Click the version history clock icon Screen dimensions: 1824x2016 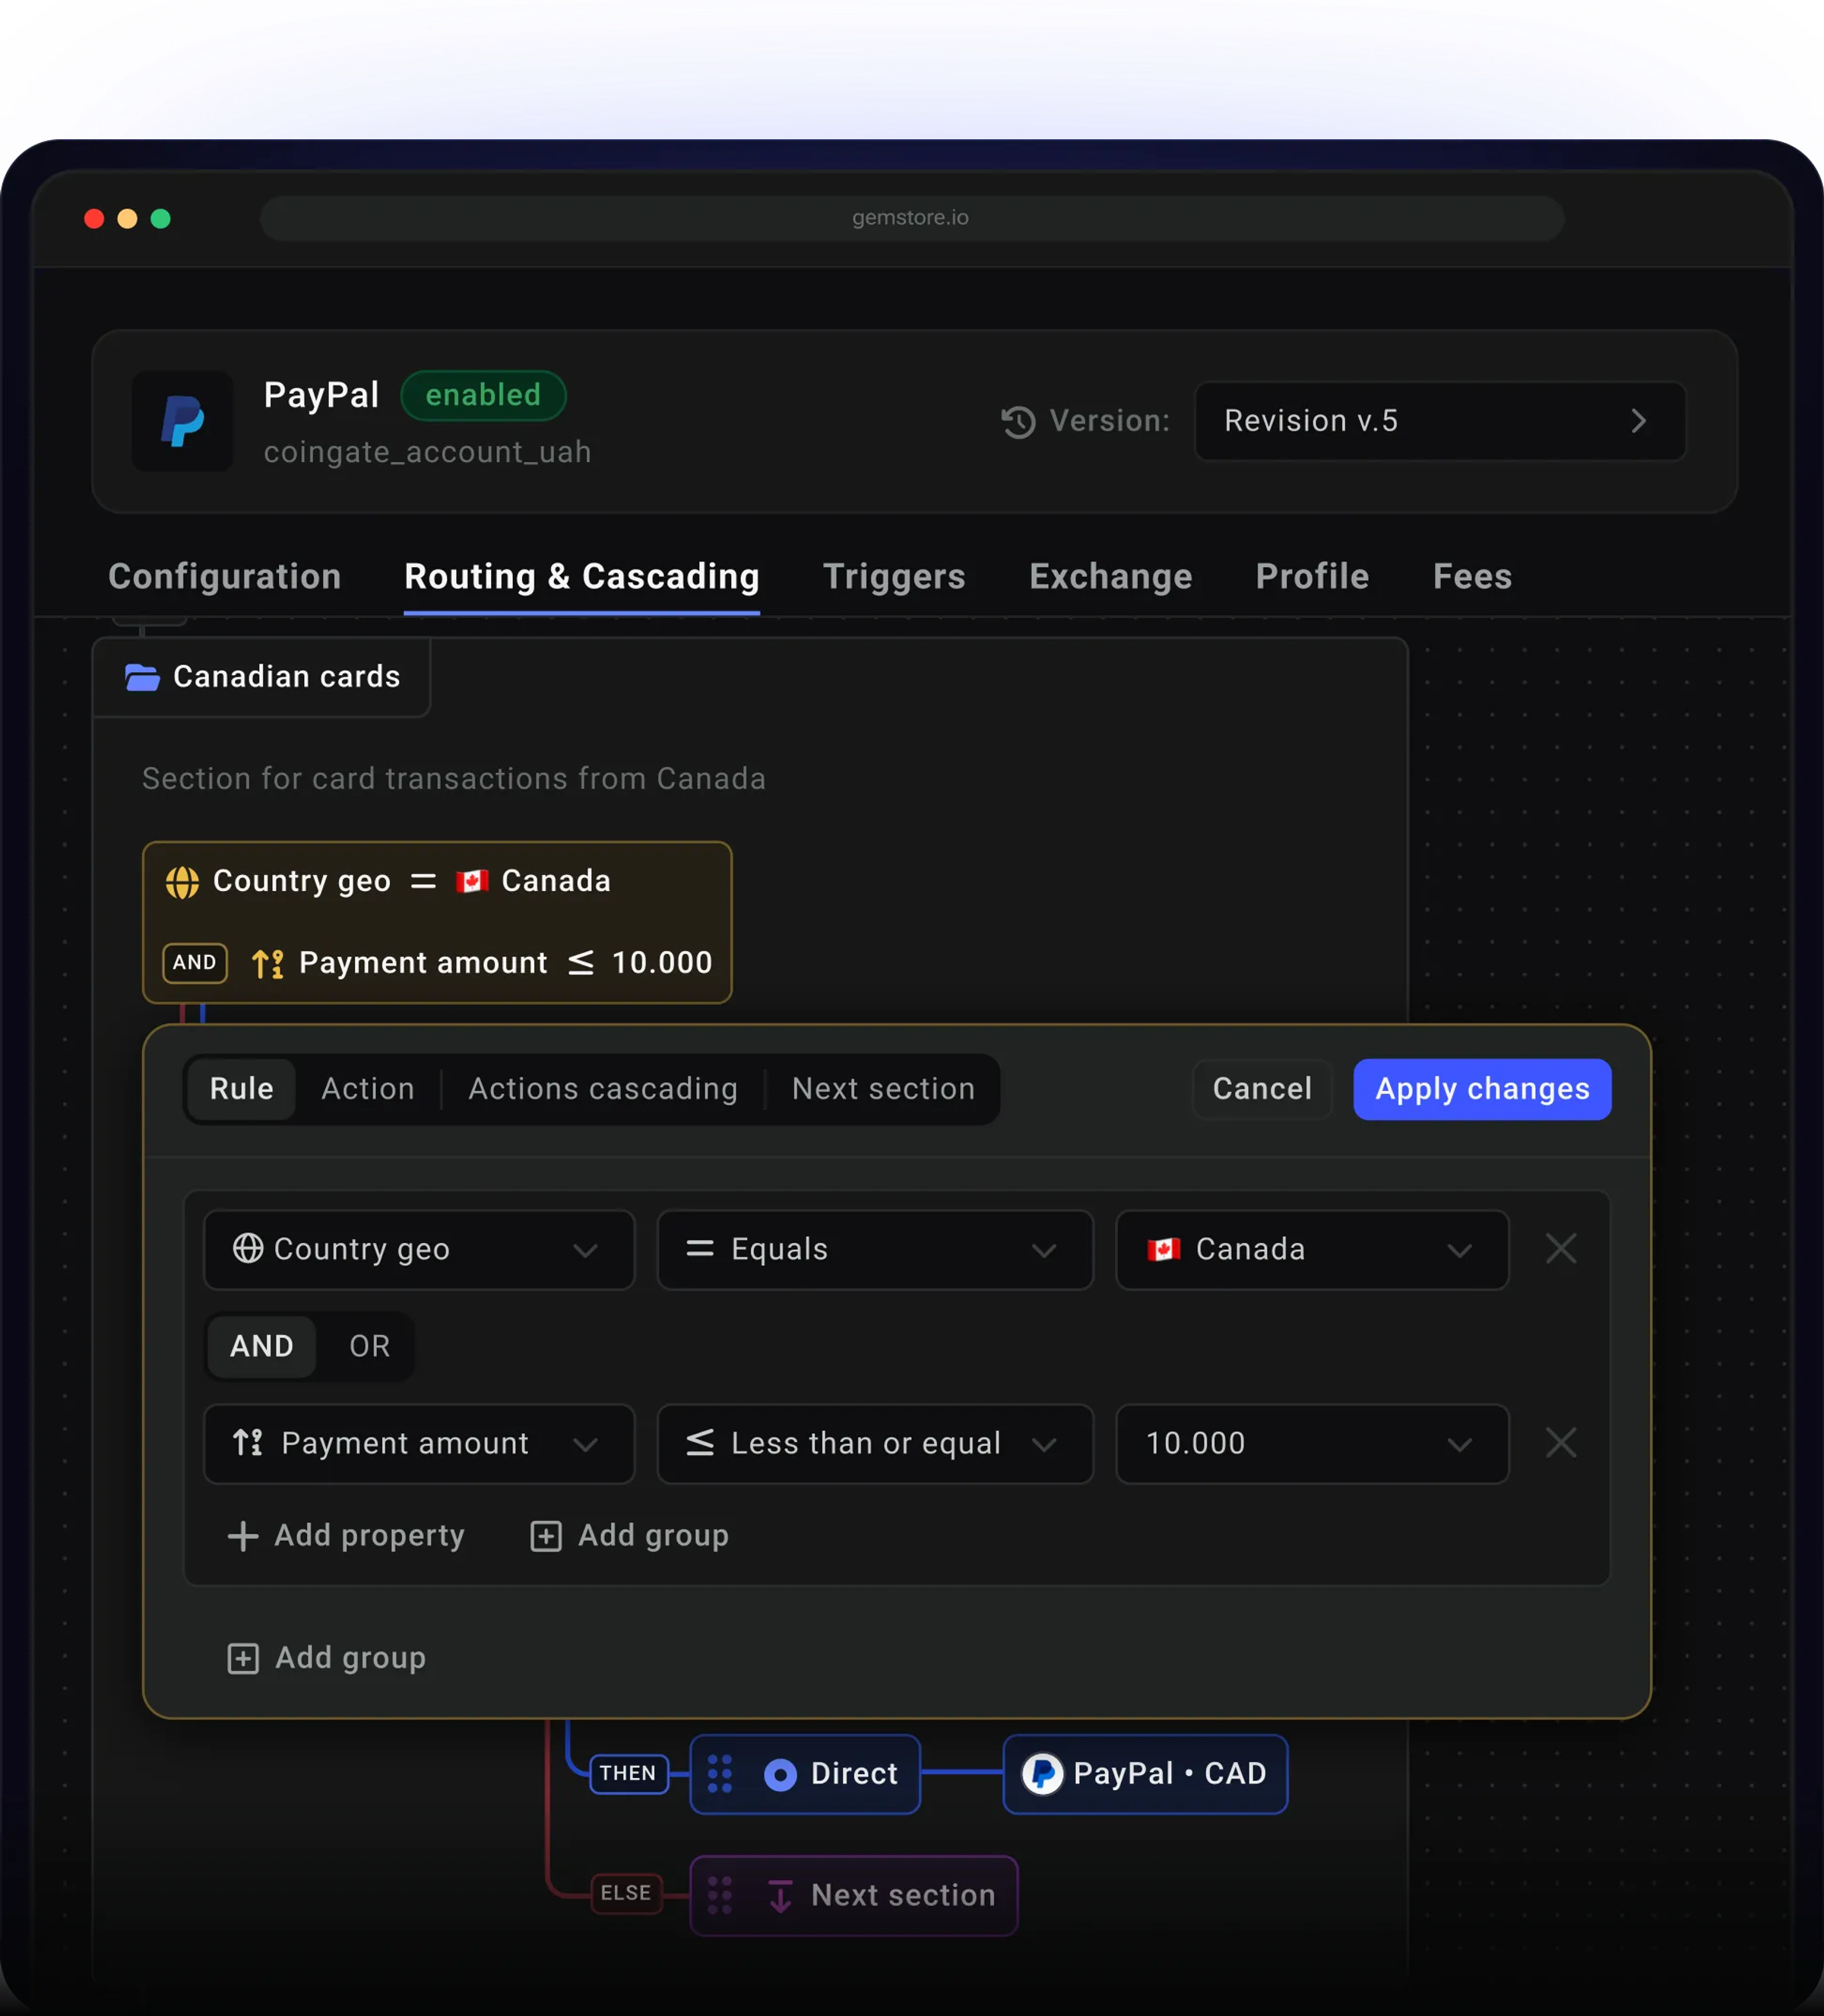pyautogui.click(x=1018, y=421)
